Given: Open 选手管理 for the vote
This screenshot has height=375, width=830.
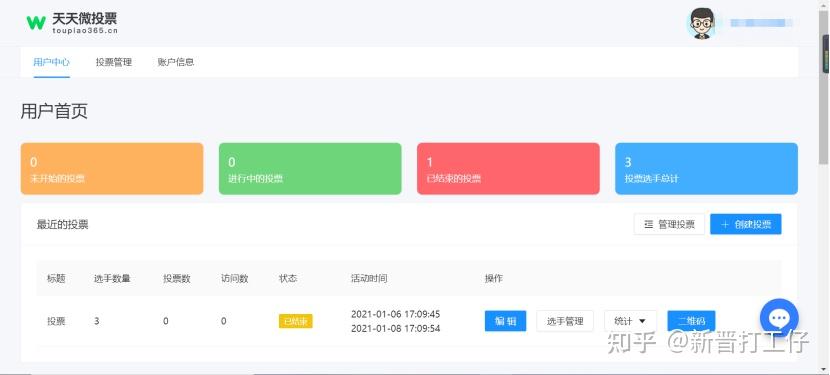Looking at the screenshot, I should click(x=565, y=321).
